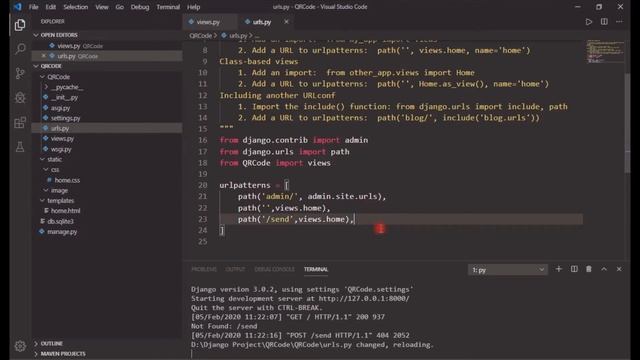Close the terminal panel
Image resolution: width=640 pixels, height=360 pixels.
(619, 269)
